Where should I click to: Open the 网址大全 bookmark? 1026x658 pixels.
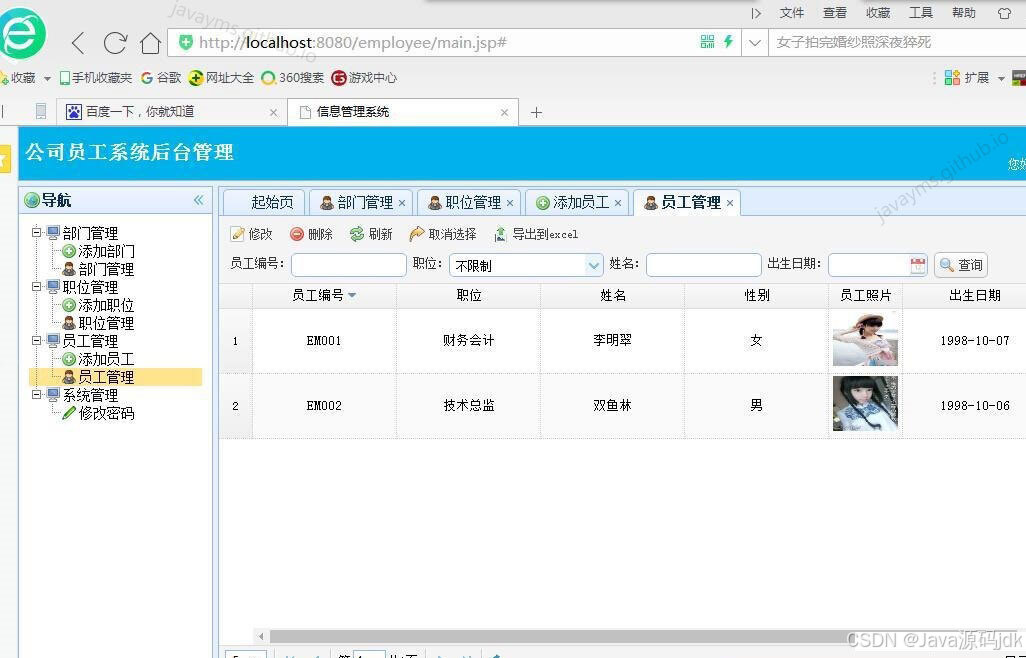221,78
